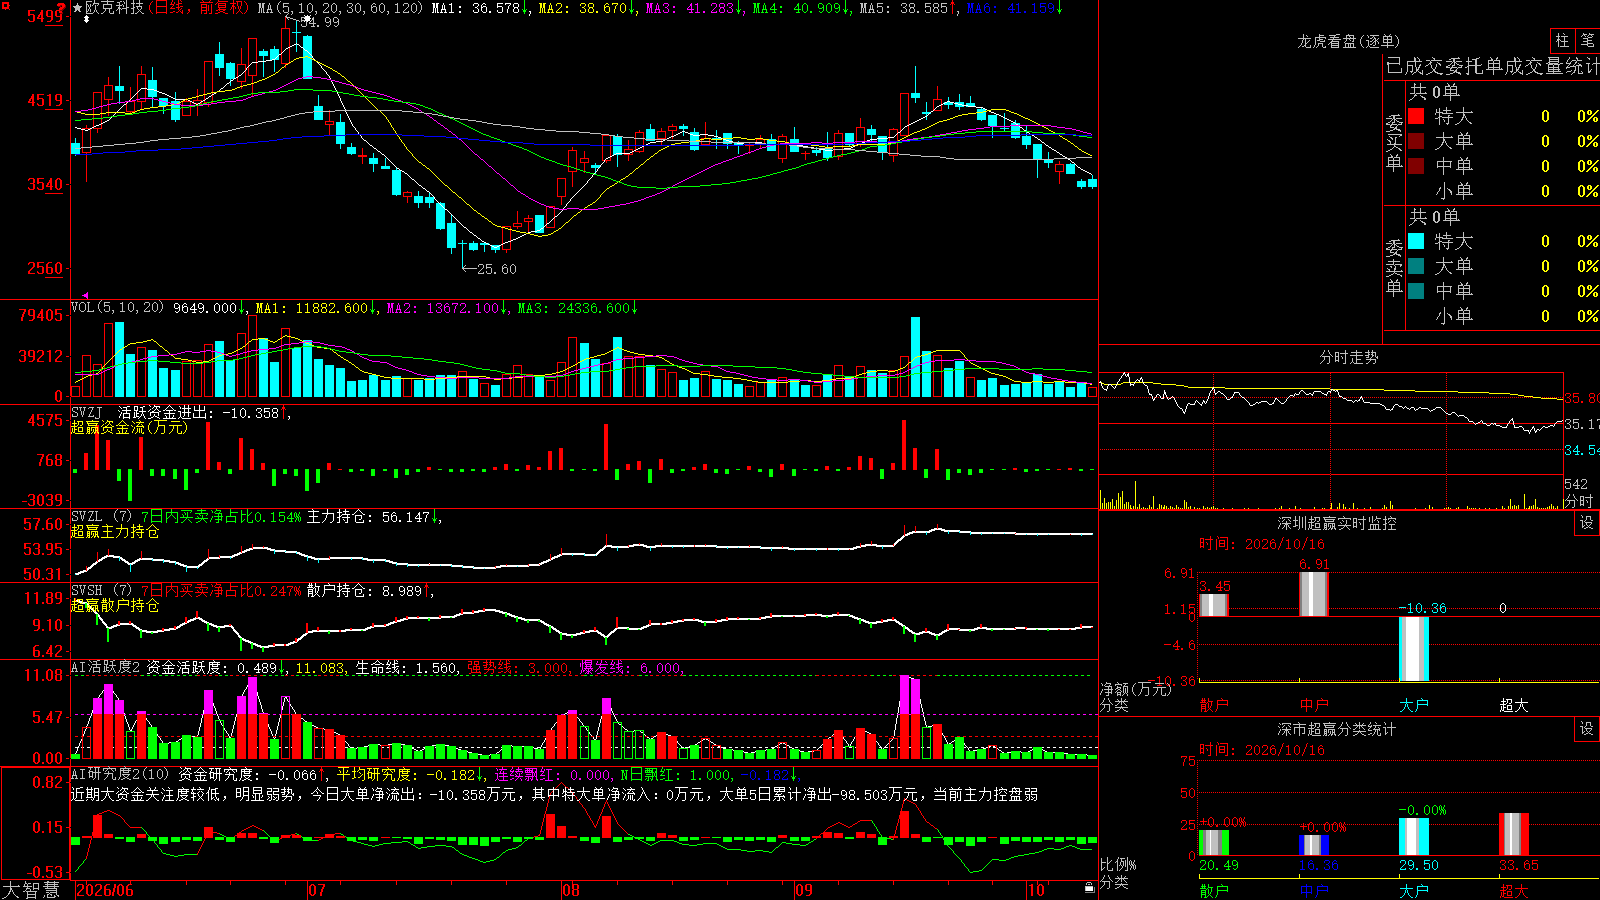Click the 超赢散户持仓 indicator title
This screenshot has width=1600, height=900.
(x=115, y=605)
